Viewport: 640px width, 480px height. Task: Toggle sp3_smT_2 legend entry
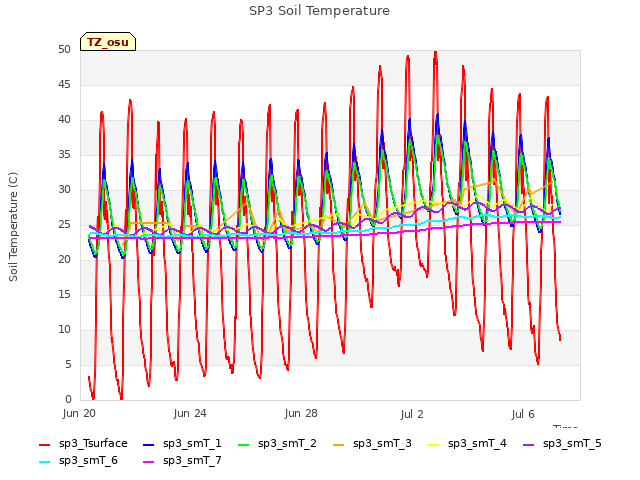click(277, 444)
